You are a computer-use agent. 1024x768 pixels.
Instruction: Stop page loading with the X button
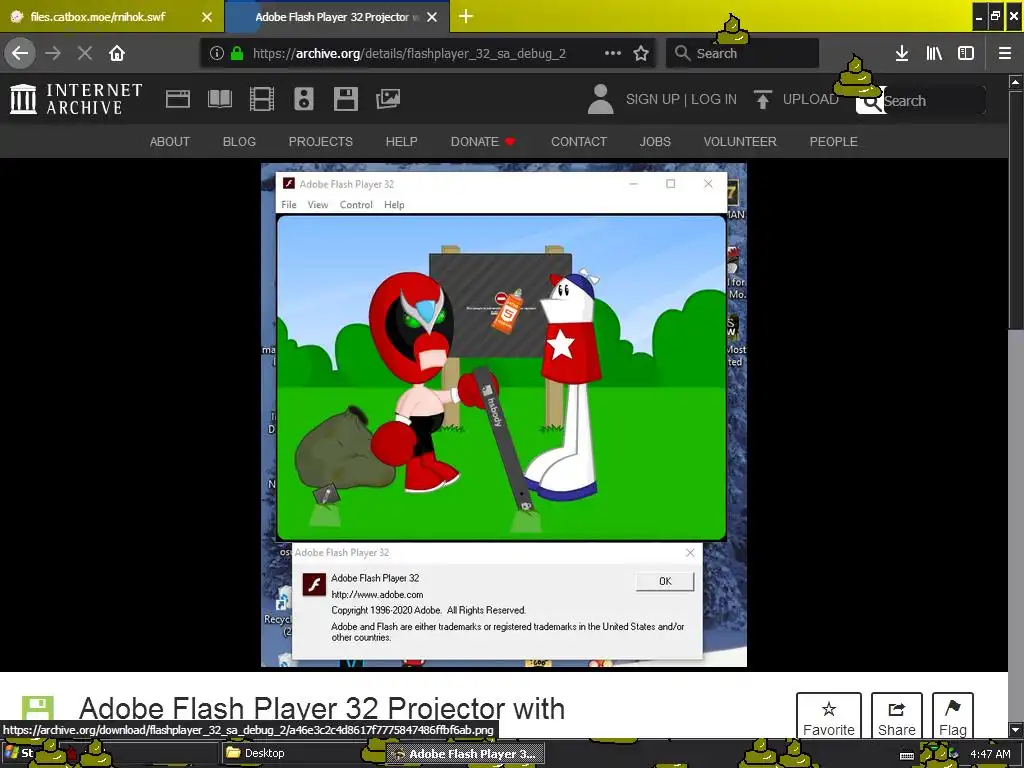tap(85, 53)
